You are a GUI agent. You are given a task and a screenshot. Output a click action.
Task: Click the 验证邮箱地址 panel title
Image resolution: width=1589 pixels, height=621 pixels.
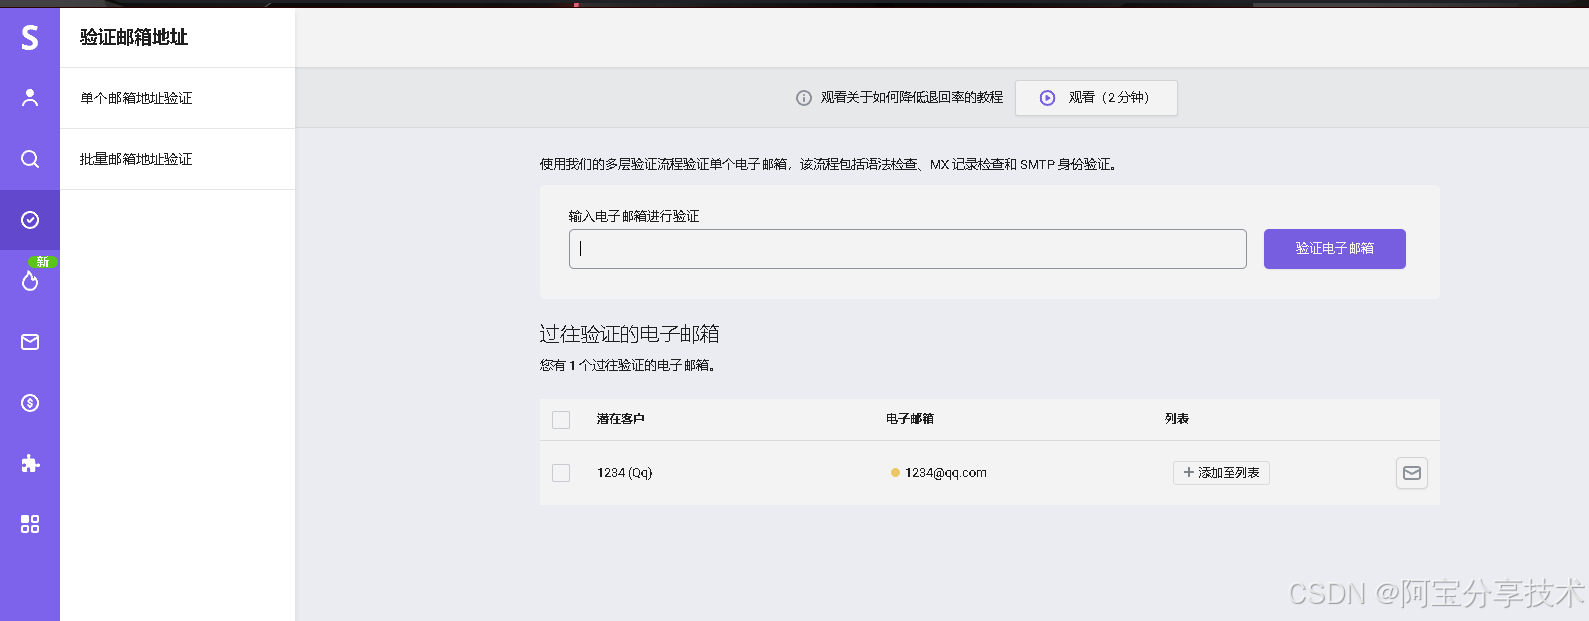134,37
